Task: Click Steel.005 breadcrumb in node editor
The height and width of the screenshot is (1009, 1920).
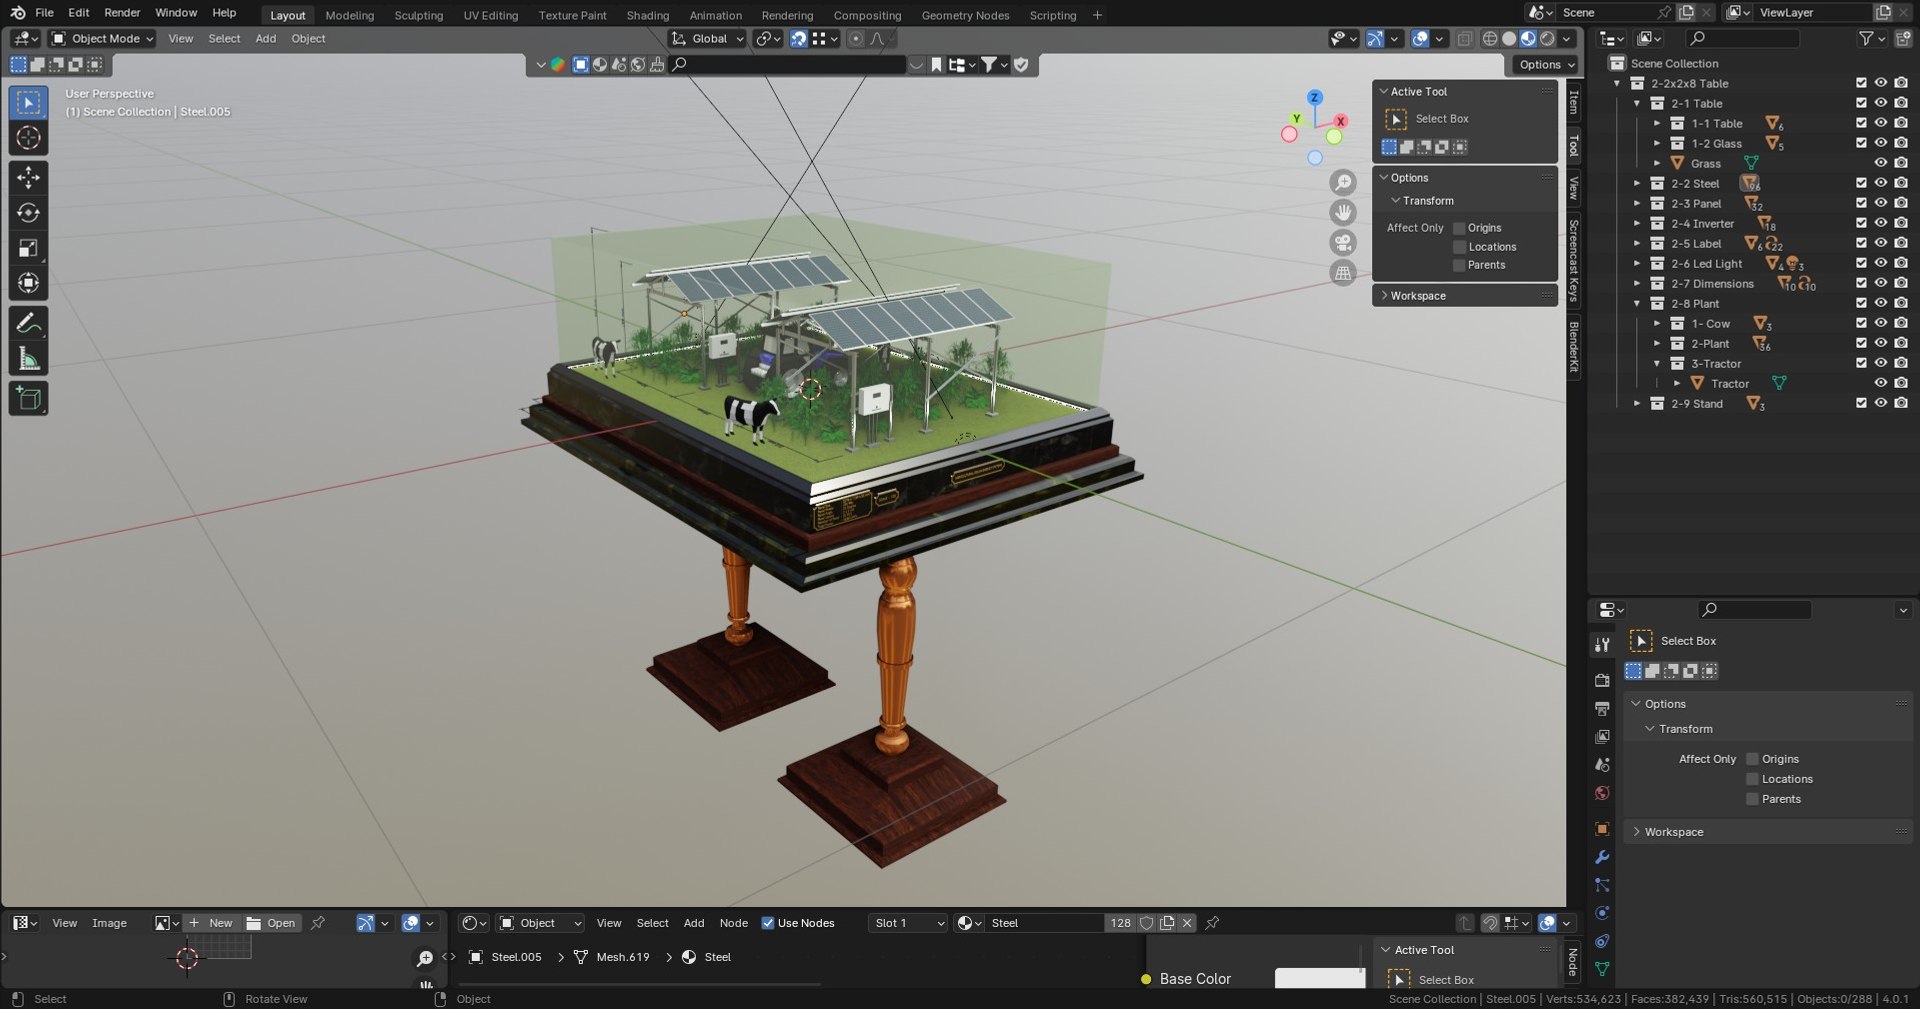Action: click(x=516, y=957)
